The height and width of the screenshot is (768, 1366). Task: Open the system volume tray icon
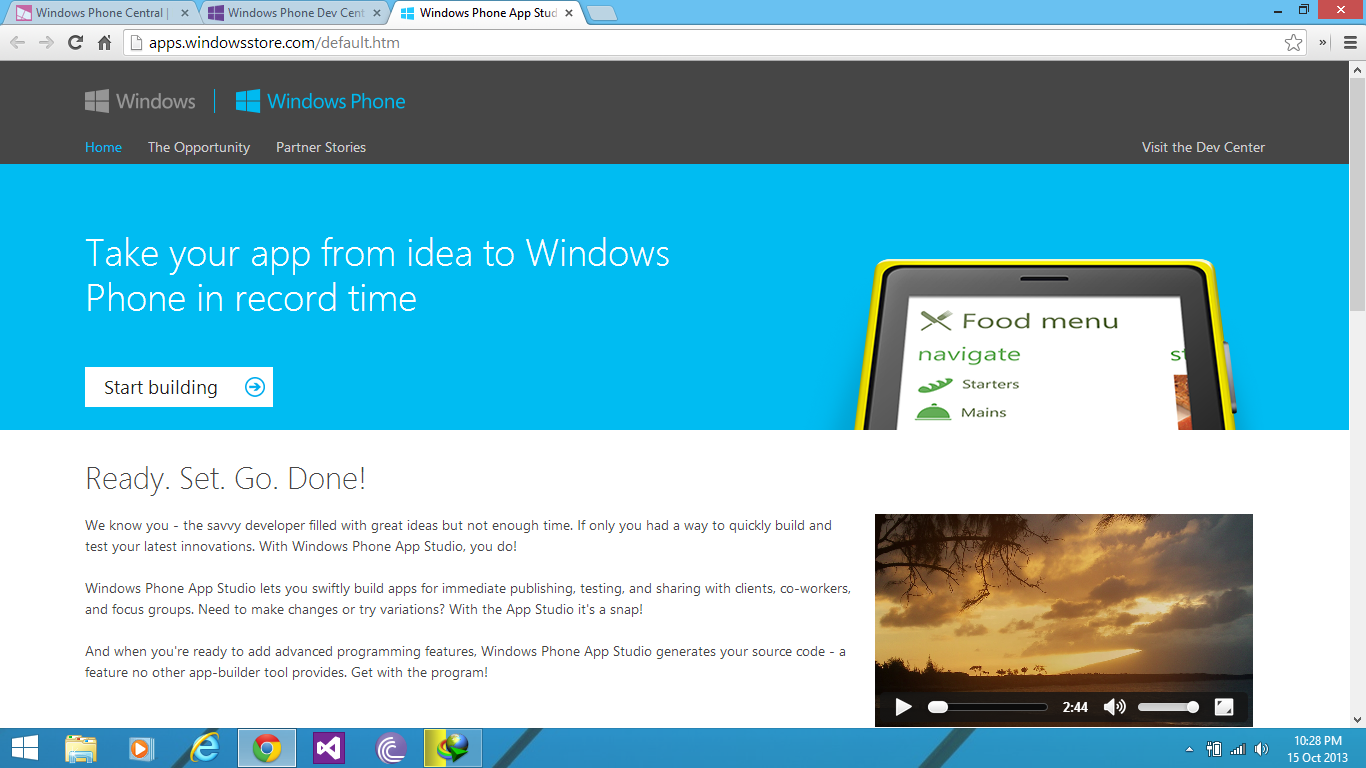coord(1261,748)
